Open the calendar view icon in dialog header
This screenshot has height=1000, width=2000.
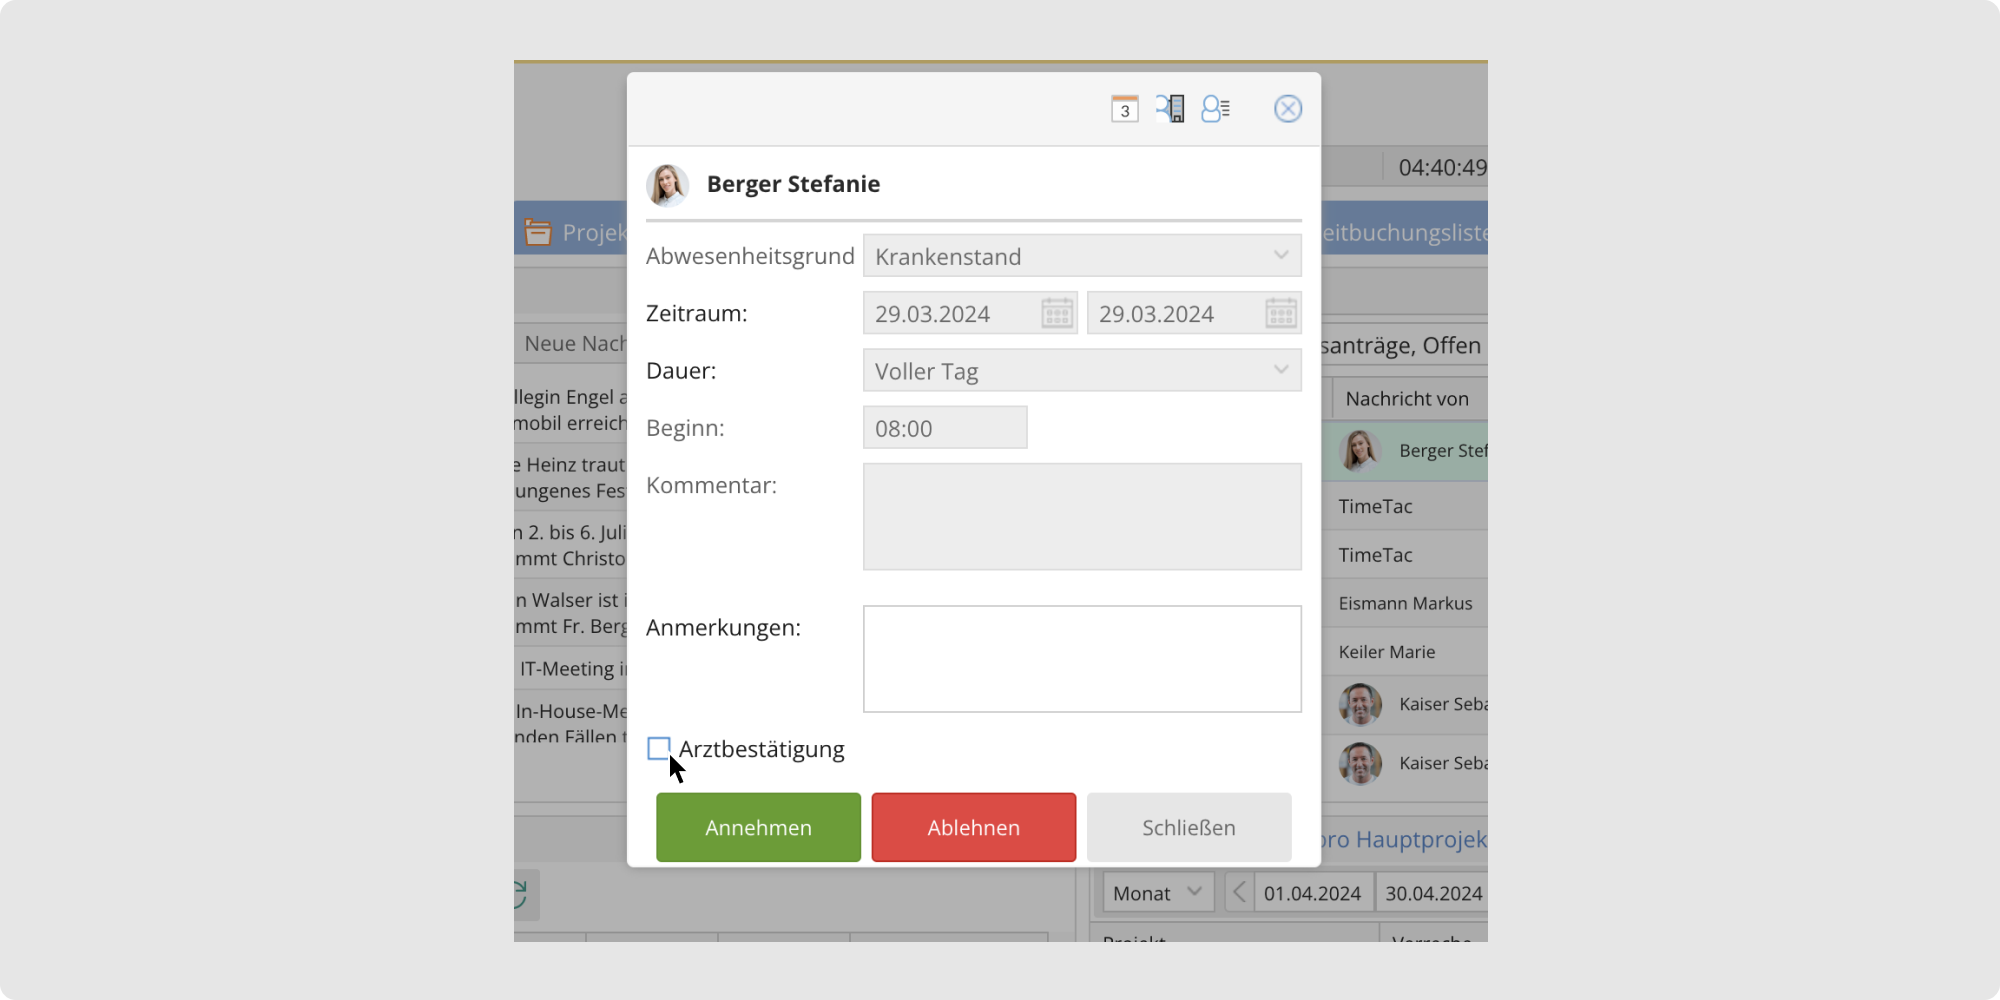point(1124,109)
